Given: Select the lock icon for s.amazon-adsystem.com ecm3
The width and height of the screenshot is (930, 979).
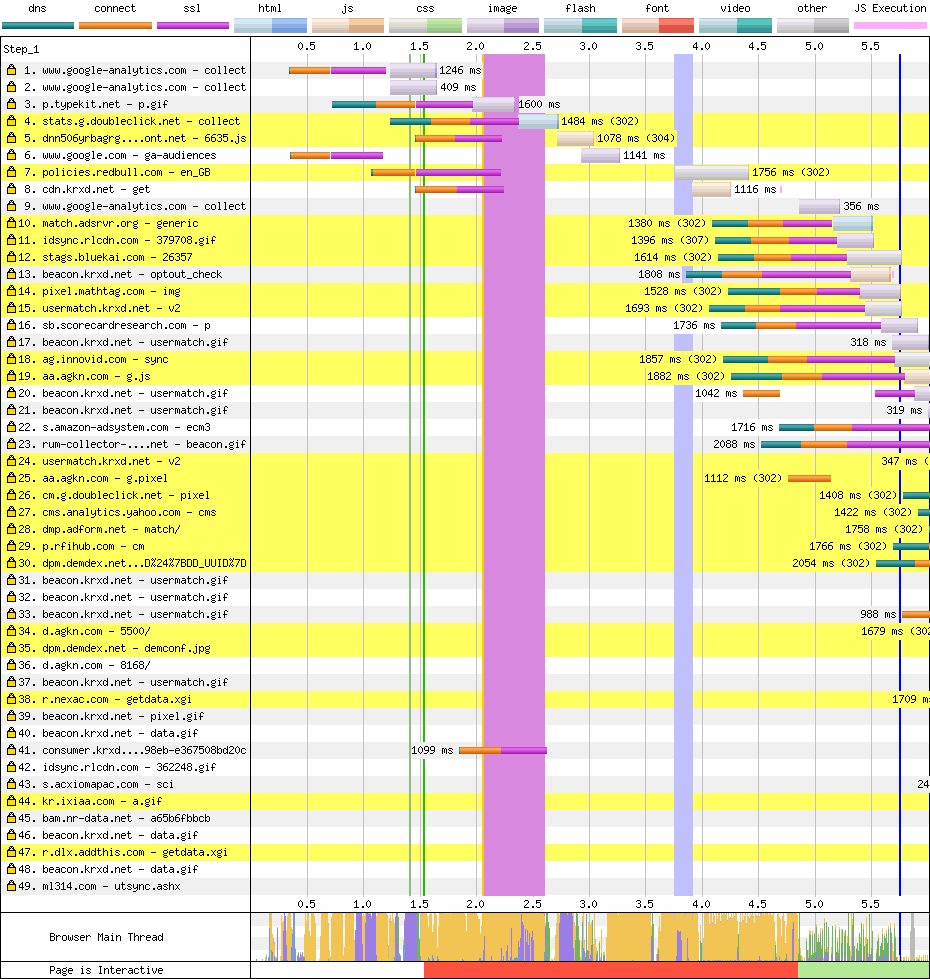Looking at the screenshot, I should point(11,427).
